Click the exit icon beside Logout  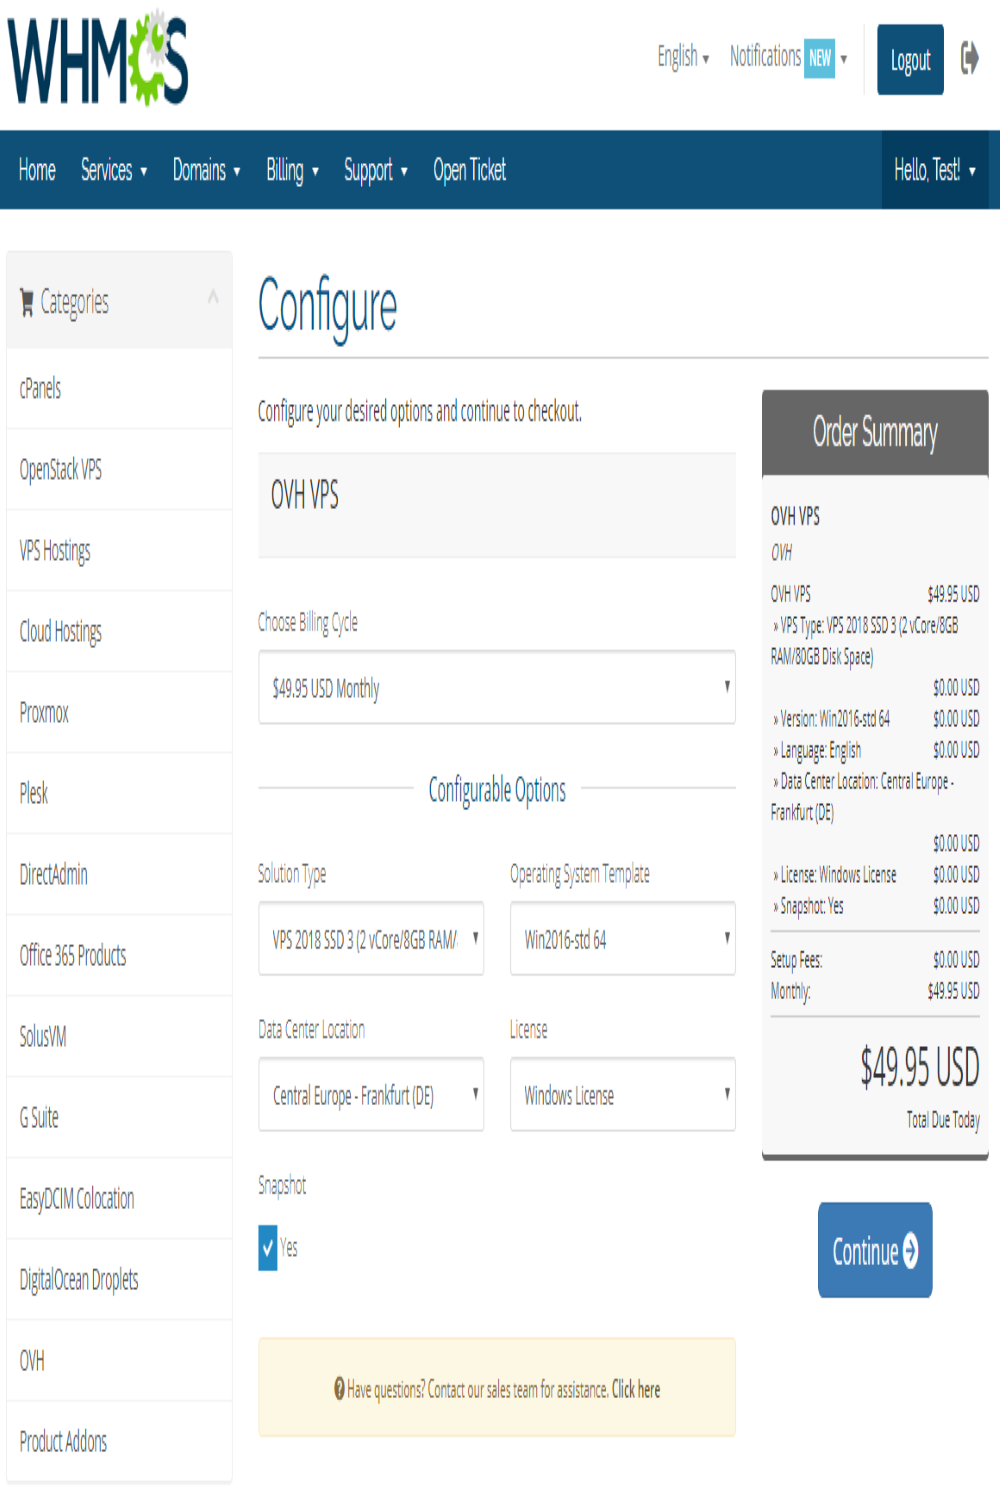(969, 58)
